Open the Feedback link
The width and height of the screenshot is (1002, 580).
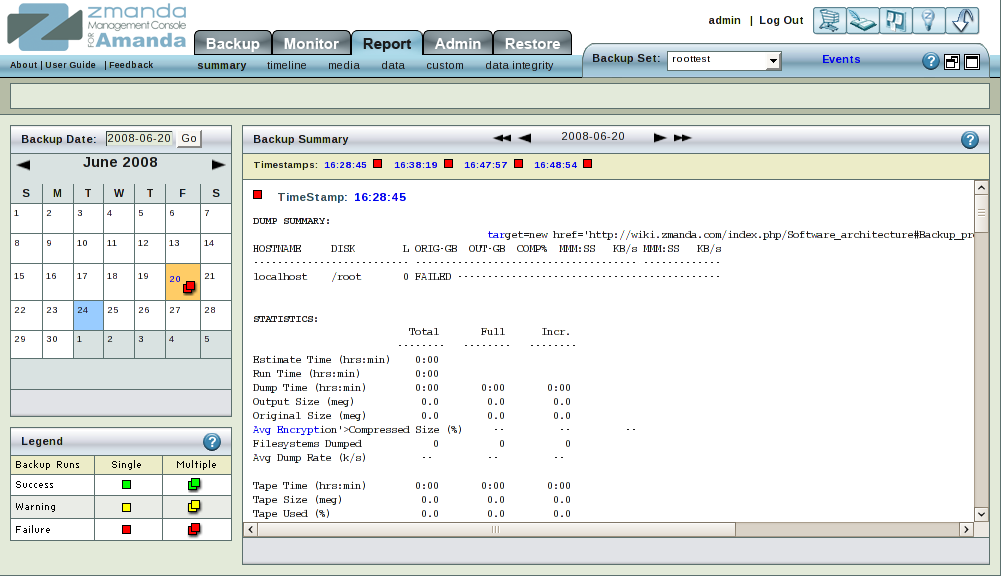coord(131,65)
